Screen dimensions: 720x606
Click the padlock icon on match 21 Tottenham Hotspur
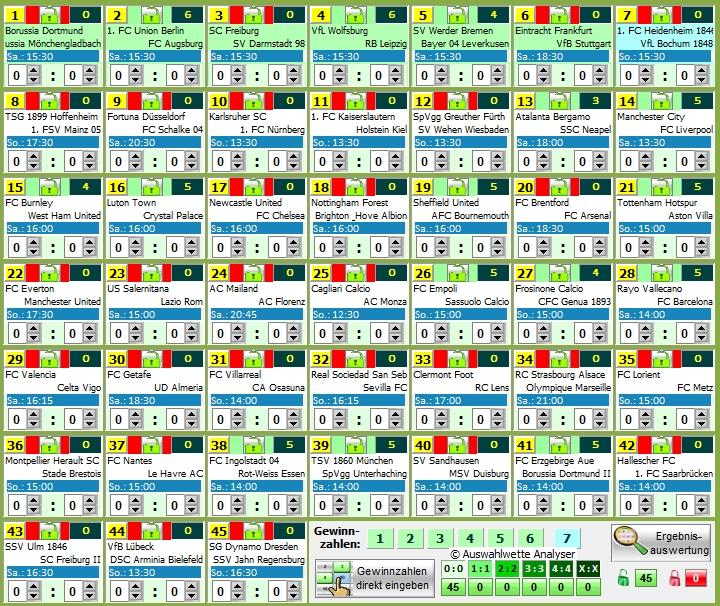[661, 187]
